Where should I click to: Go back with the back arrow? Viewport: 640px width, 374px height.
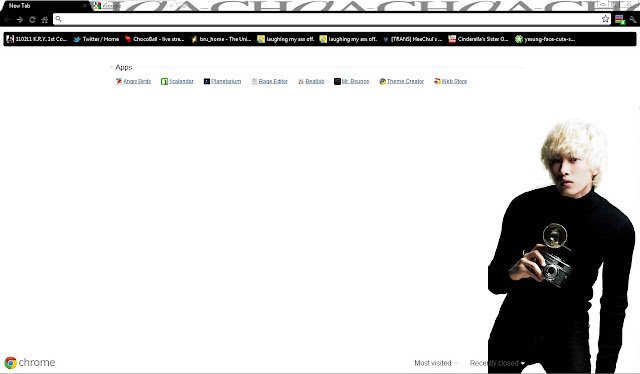[x=7, y=19]
